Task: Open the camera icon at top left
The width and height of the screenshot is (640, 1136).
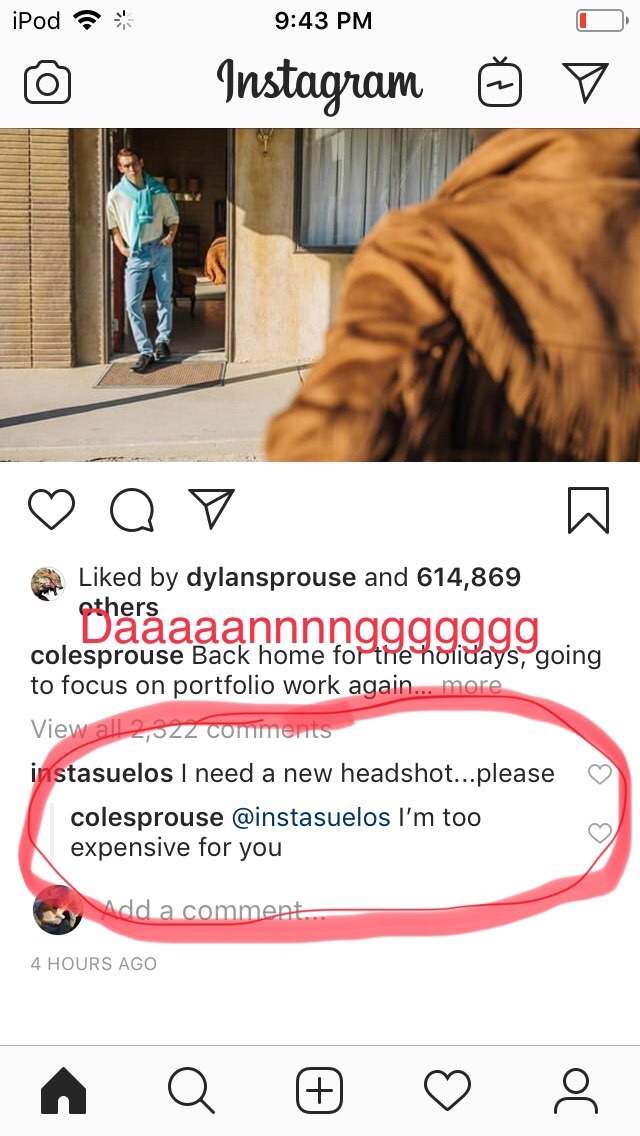Action: [x=47, y=83]
